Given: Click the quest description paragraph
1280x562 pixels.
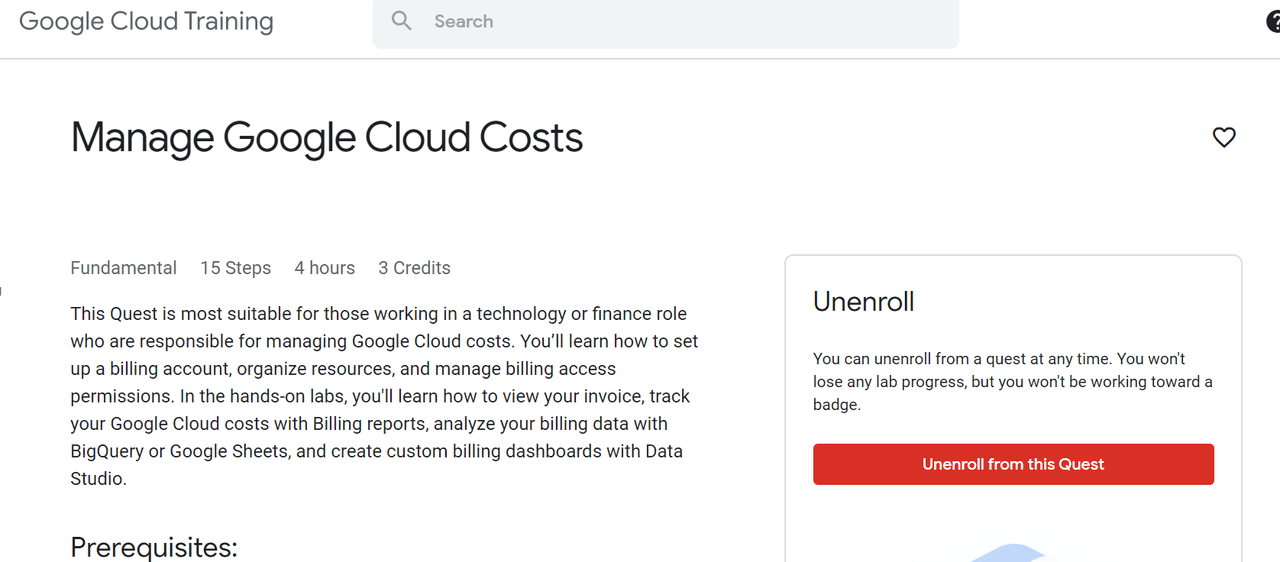Looking at the screenshot, I should pyautogui.click(x=385, y=396).
